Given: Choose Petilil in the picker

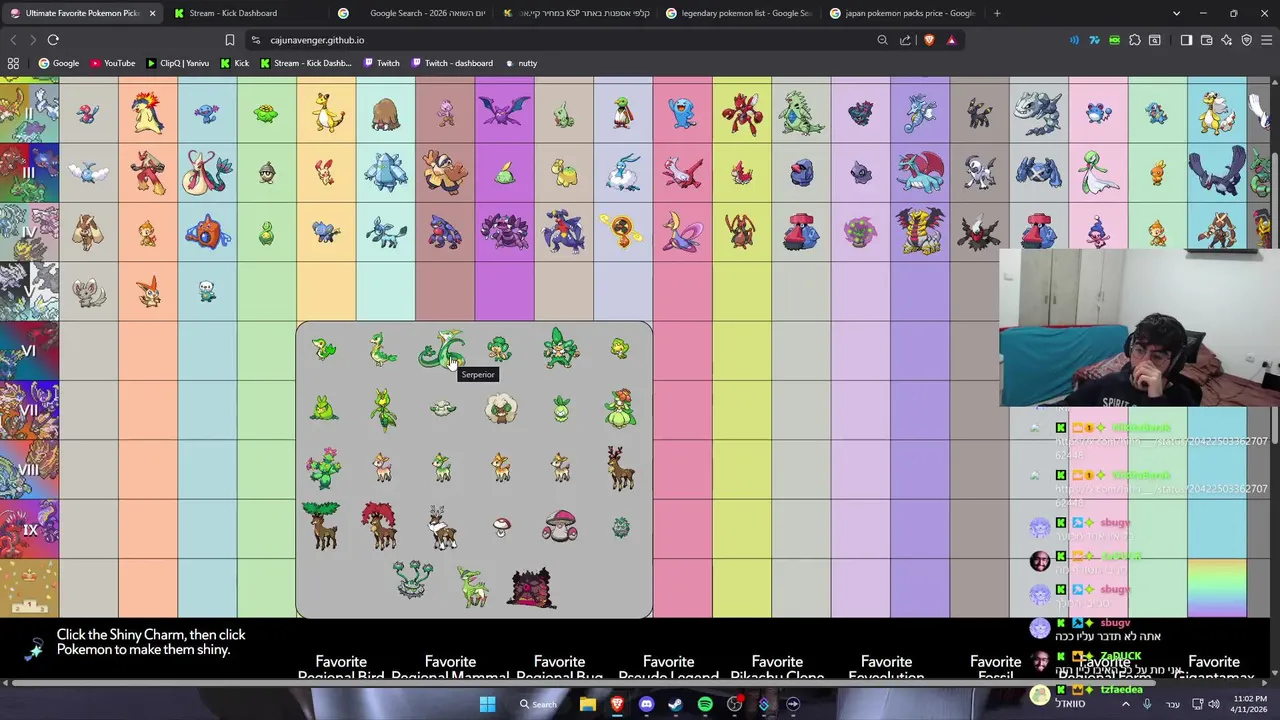Looking at the screenshot, I should pos(561,409).
